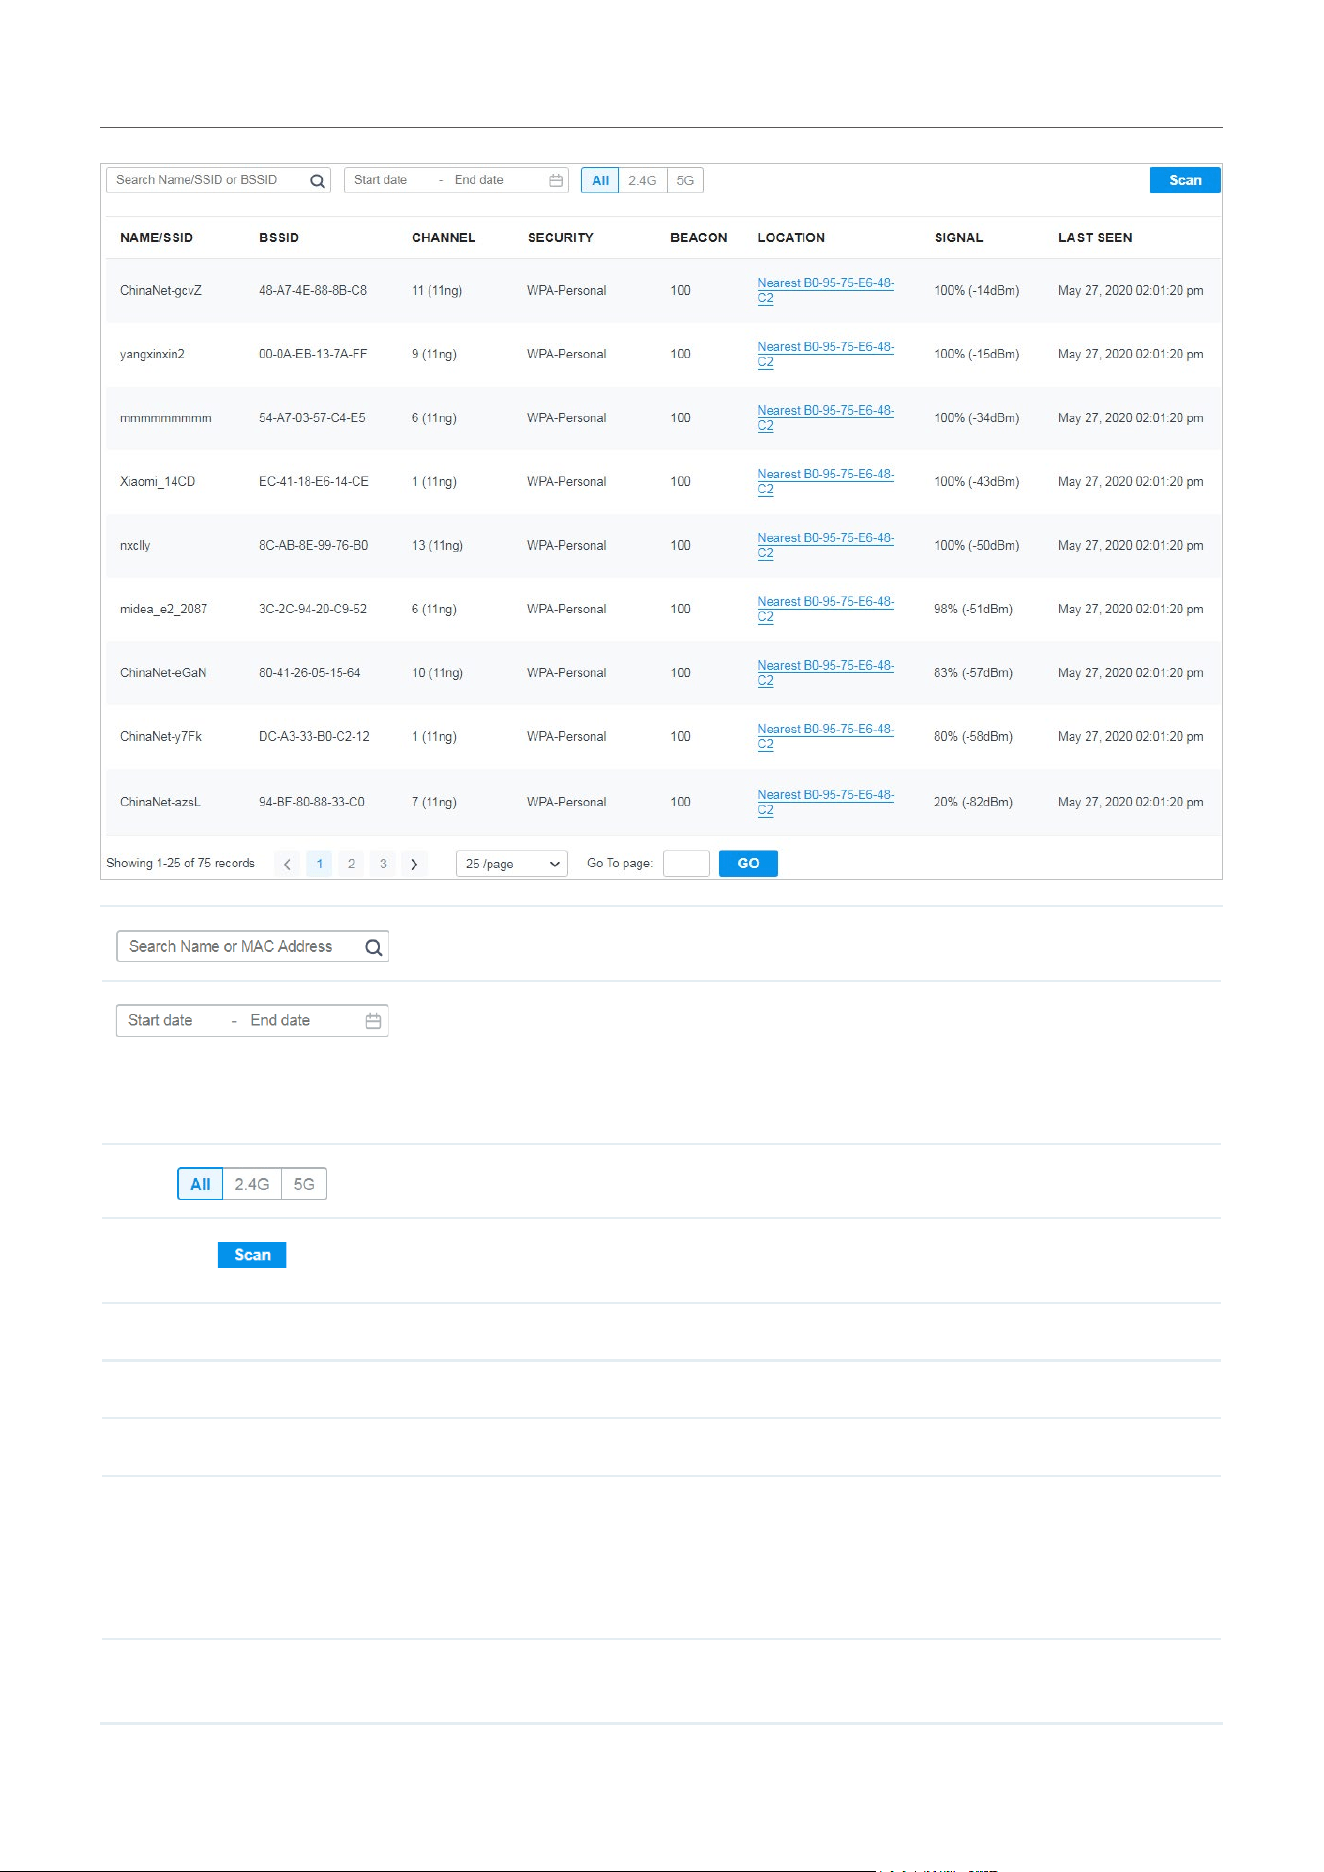This screenshot has height=1872, width=1324.
Task: Click the LAST SEEN column header
Action: click(x=1095, y=238)
